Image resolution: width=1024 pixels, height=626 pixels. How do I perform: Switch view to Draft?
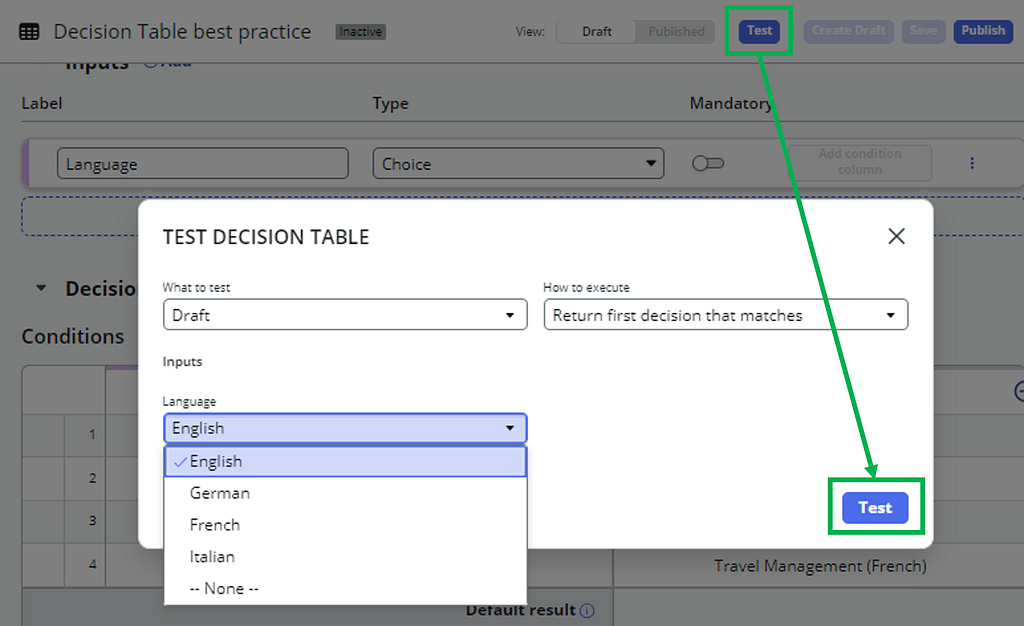596,31
